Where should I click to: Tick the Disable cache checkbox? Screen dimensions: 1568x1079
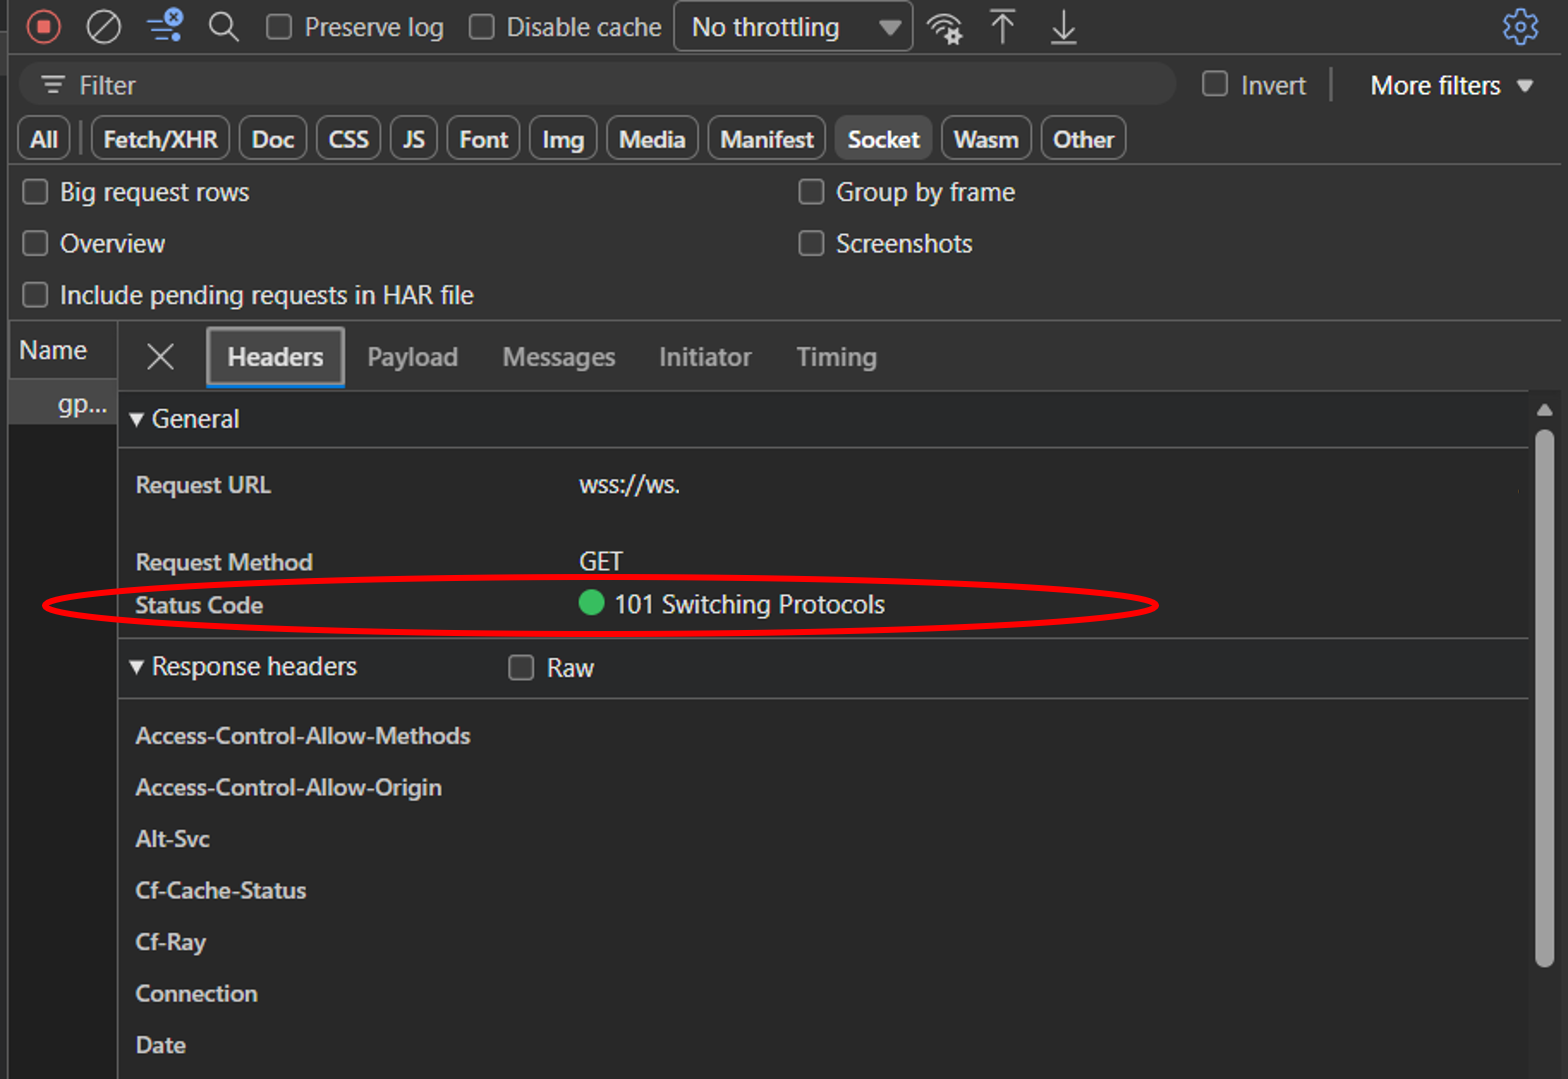point(482,27)
